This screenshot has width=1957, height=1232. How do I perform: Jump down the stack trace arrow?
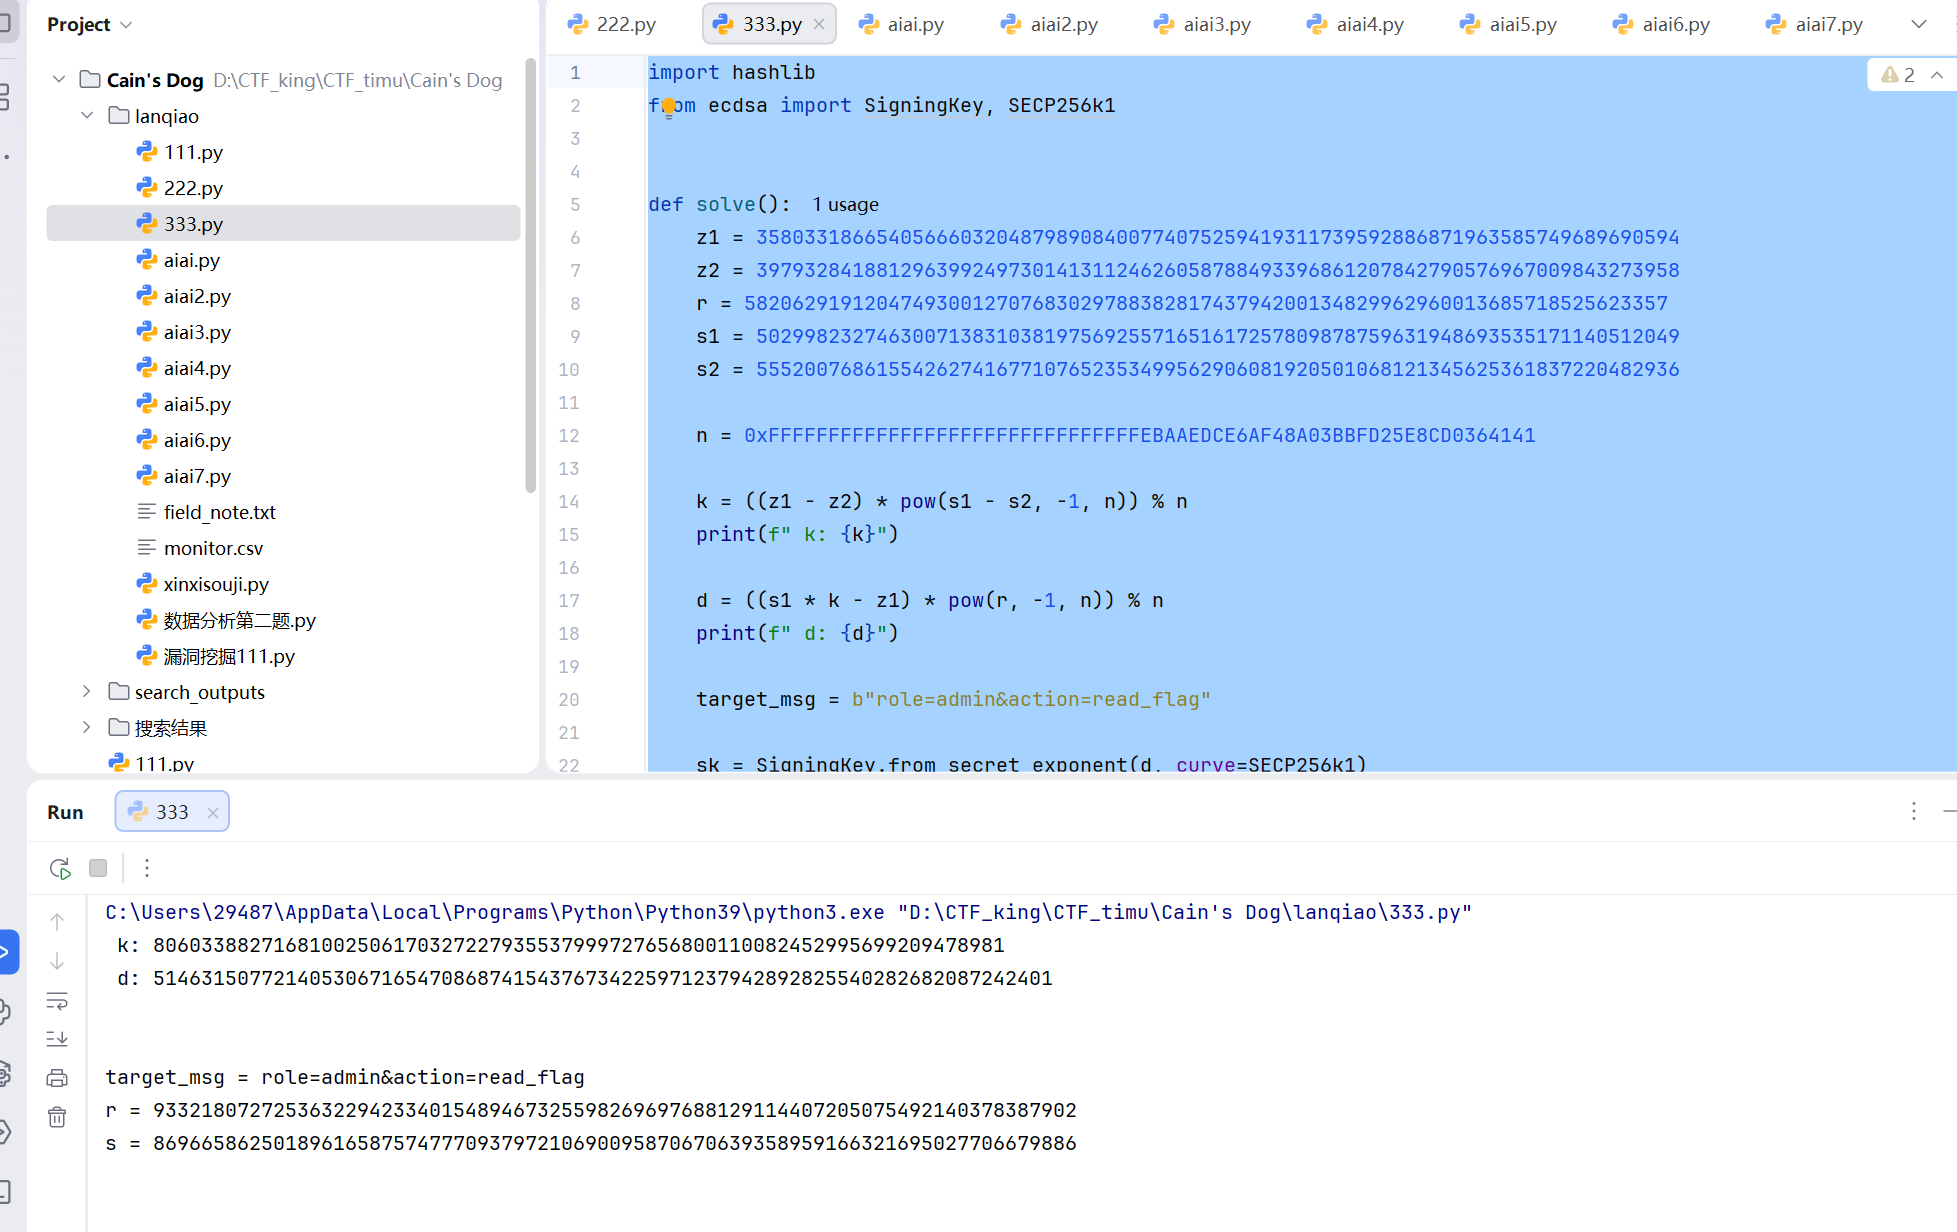coord(57,961)
